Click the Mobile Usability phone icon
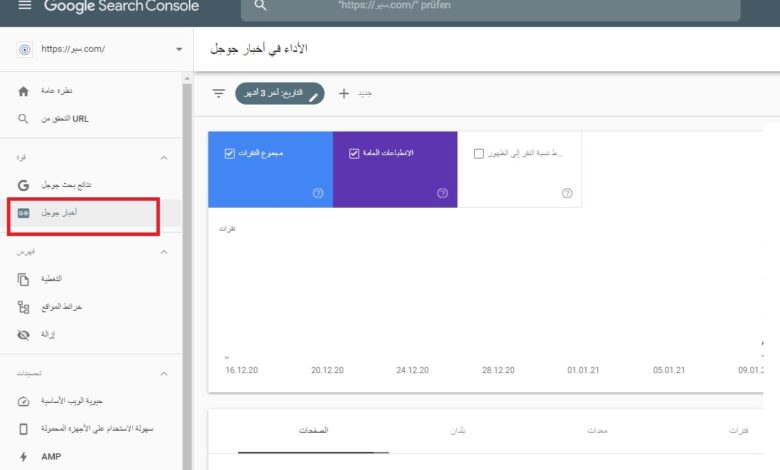The width and height of the screenshot is (780, 470). (23, 429)
